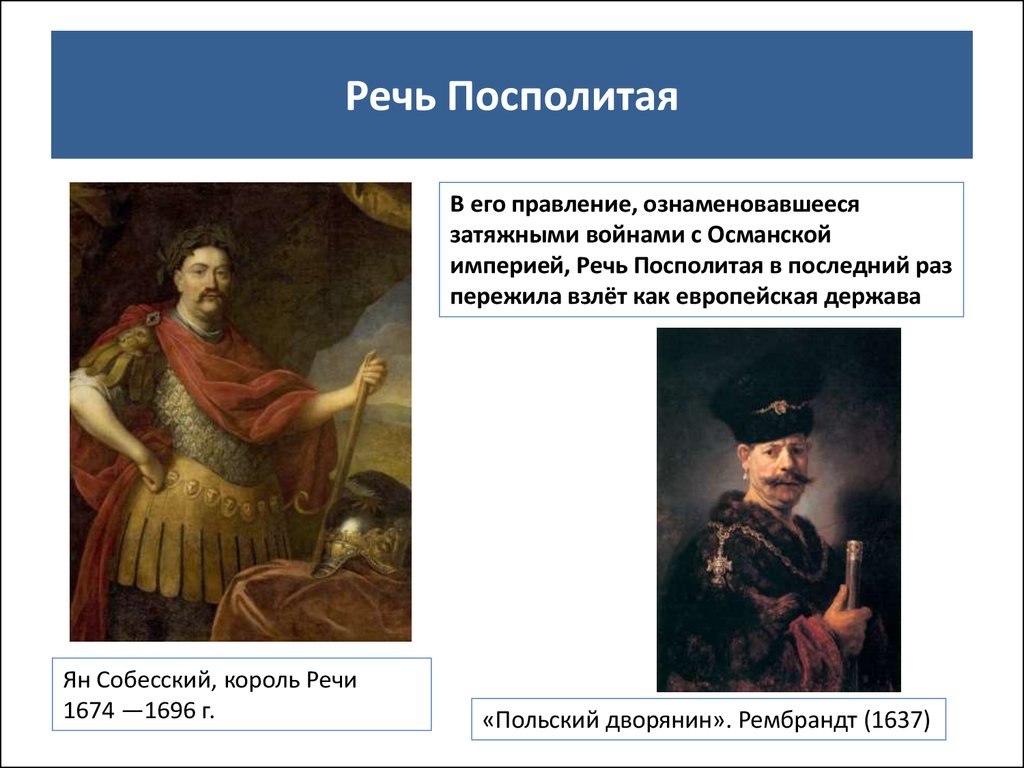Image resolution: width=1024 pixels, height=768 pixels.
Task: Select the caption "Ян Собесский, король Речи"
Action: tap(210, 680)
